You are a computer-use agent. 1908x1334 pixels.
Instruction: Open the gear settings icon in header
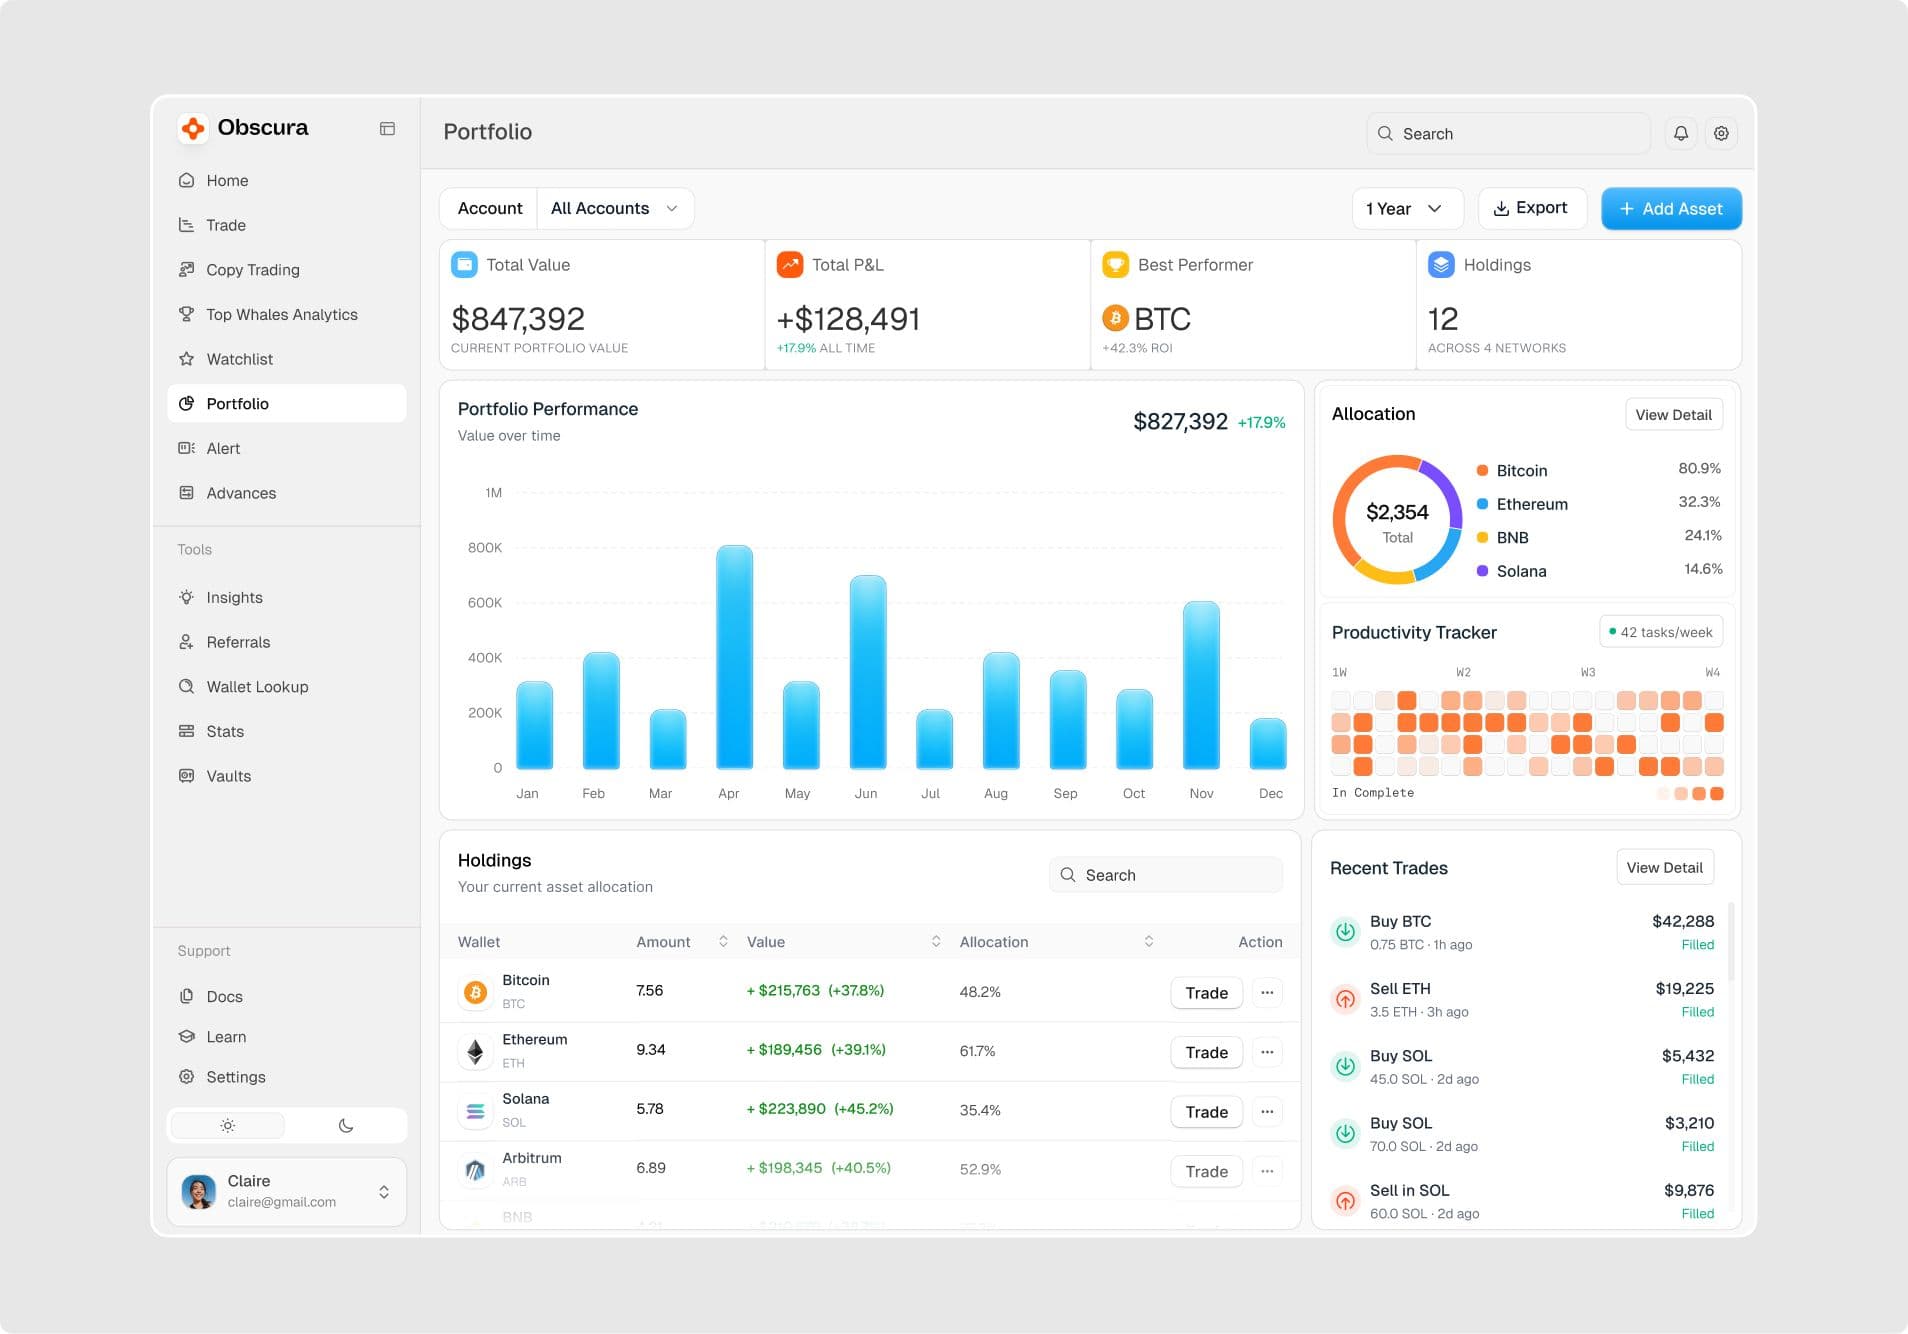pos(1721,133)
